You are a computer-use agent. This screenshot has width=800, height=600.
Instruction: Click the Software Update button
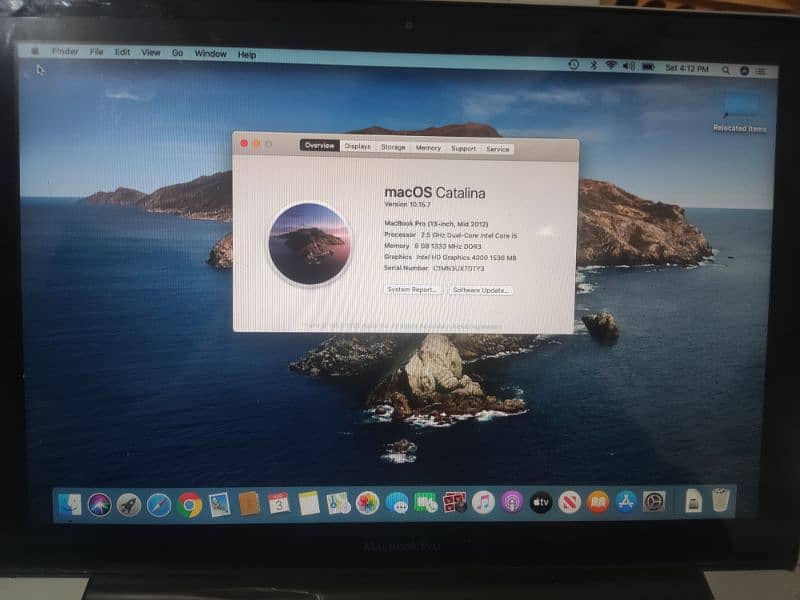pos(480,290)
